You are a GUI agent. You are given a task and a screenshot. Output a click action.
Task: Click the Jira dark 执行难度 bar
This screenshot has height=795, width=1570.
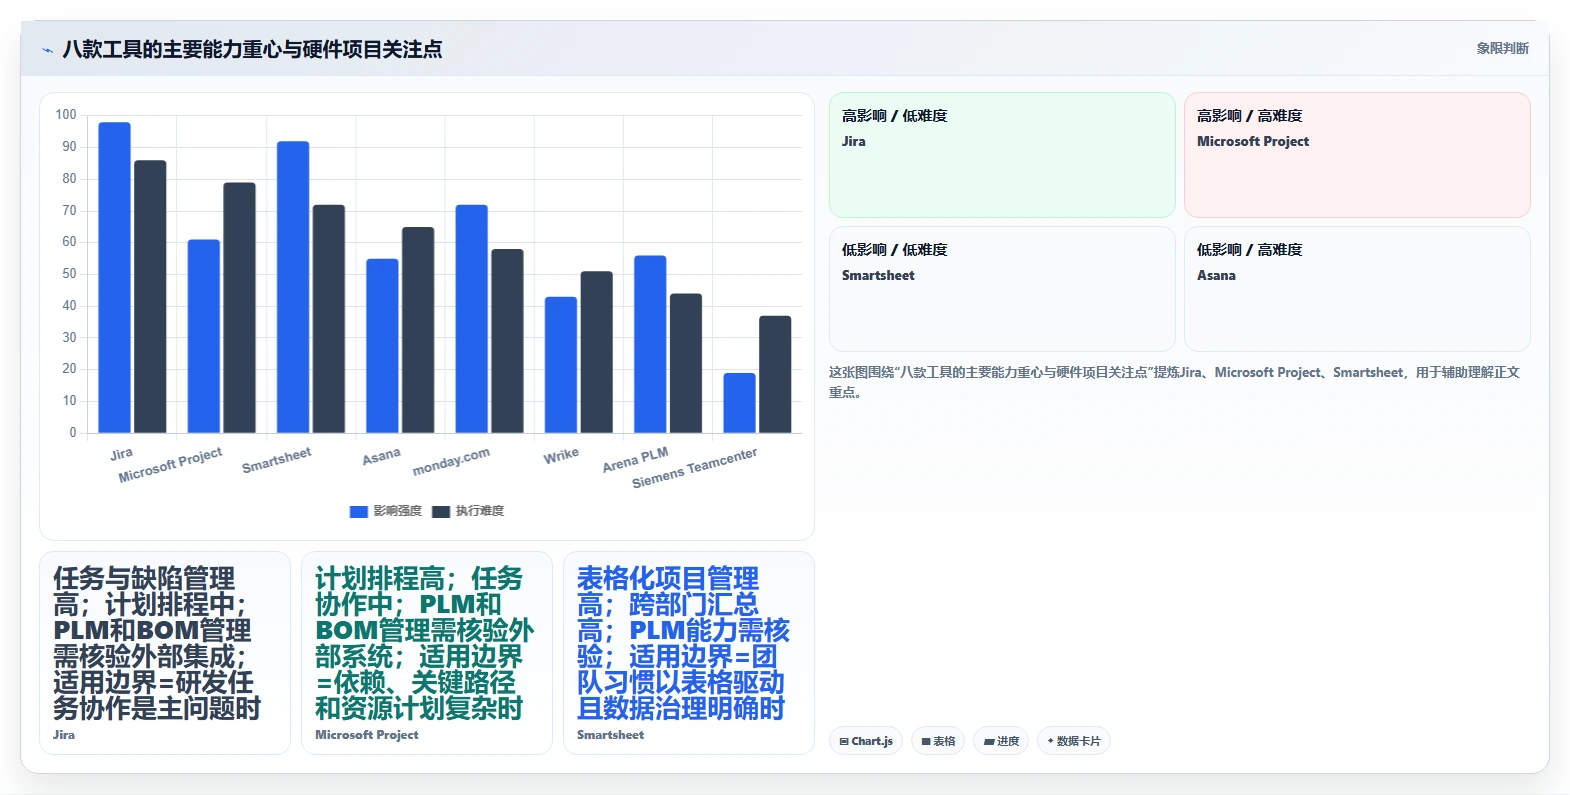[150, 297]
